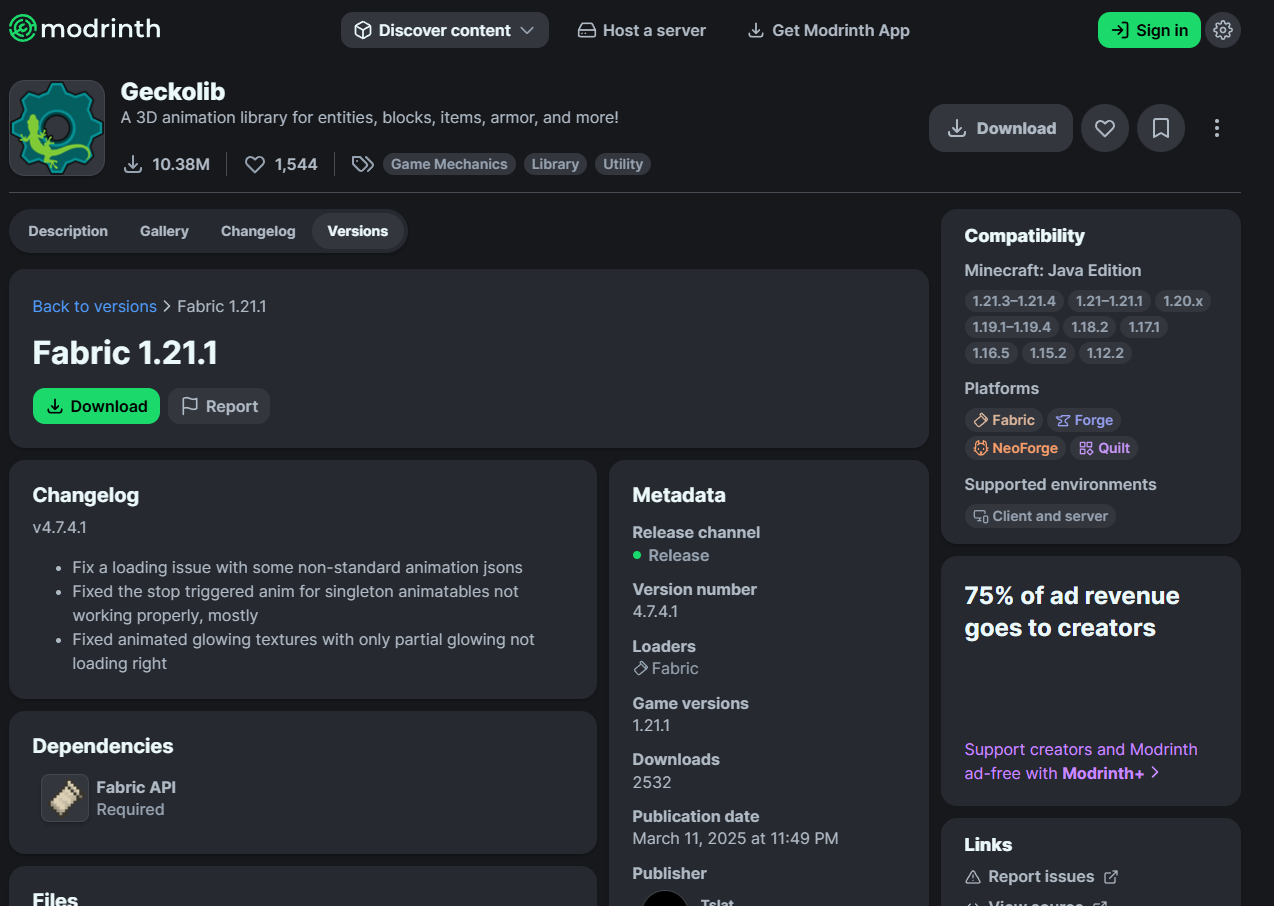Open the Report issues link

click(1041, 877)
